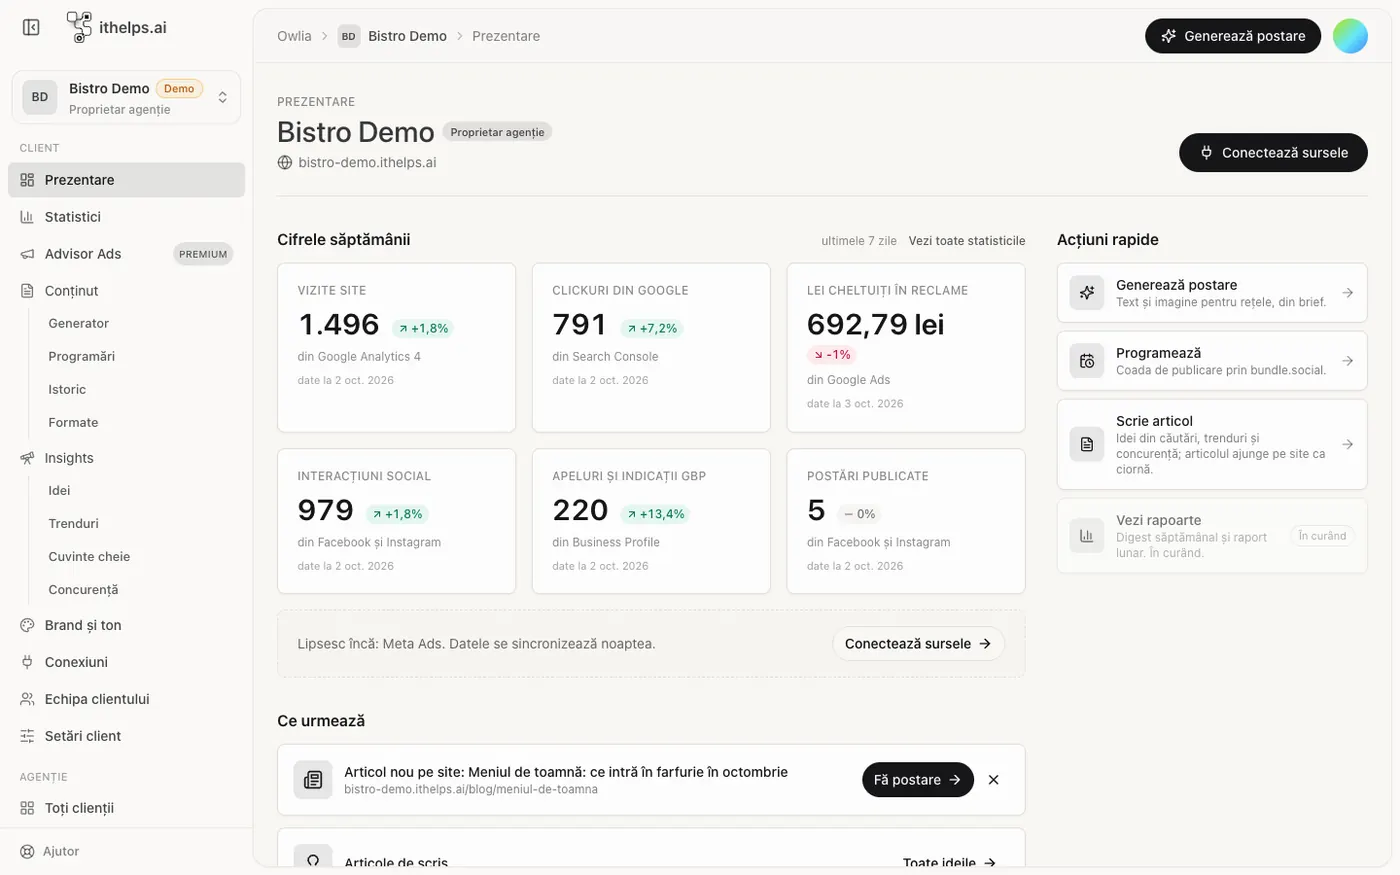Image resolution: width=1400 pixels, height=875 pixels.
Task: Open Advisor Ads section
Action: click(126, 254)
